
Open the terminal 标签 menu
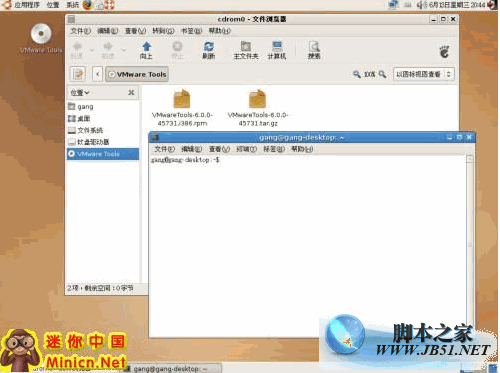pos(274,149)
